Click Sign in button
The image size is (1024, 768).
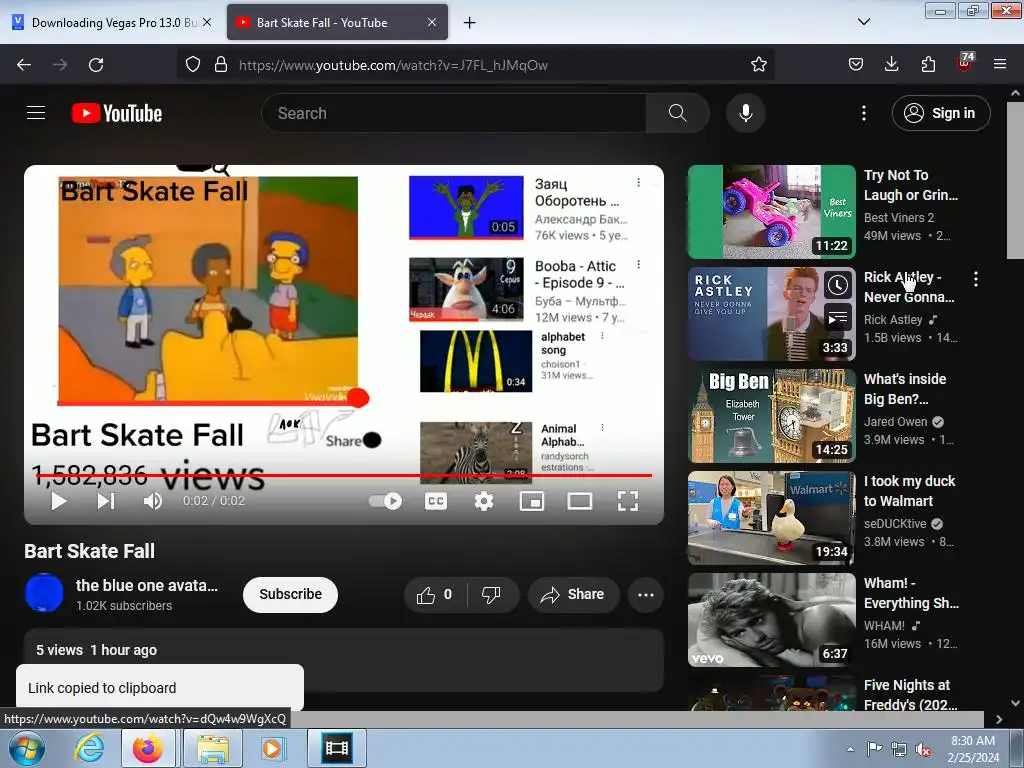point(941,113)
